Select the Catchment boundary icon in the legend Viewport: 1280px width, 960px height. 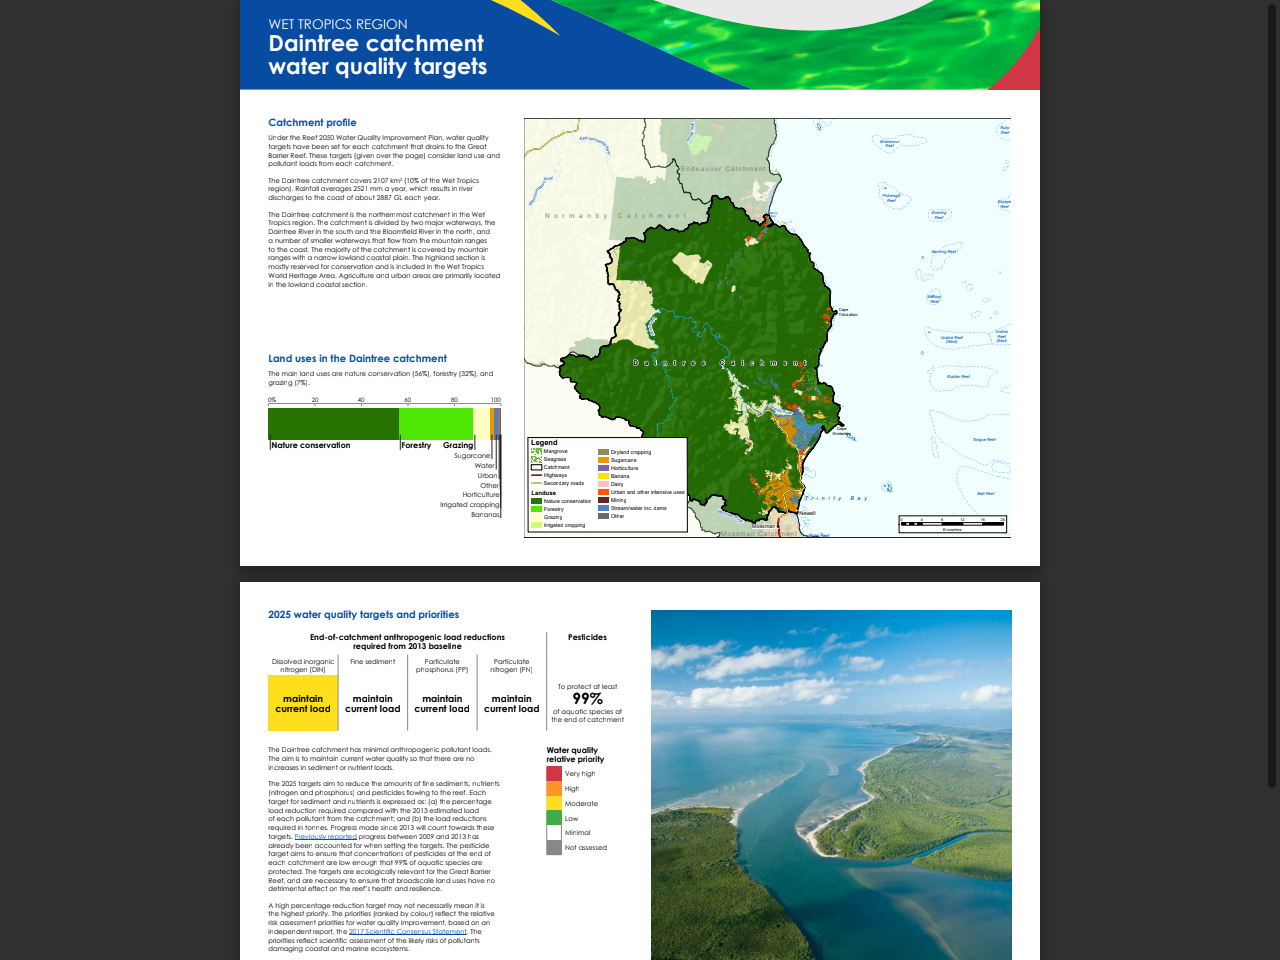tap(536, 467)
